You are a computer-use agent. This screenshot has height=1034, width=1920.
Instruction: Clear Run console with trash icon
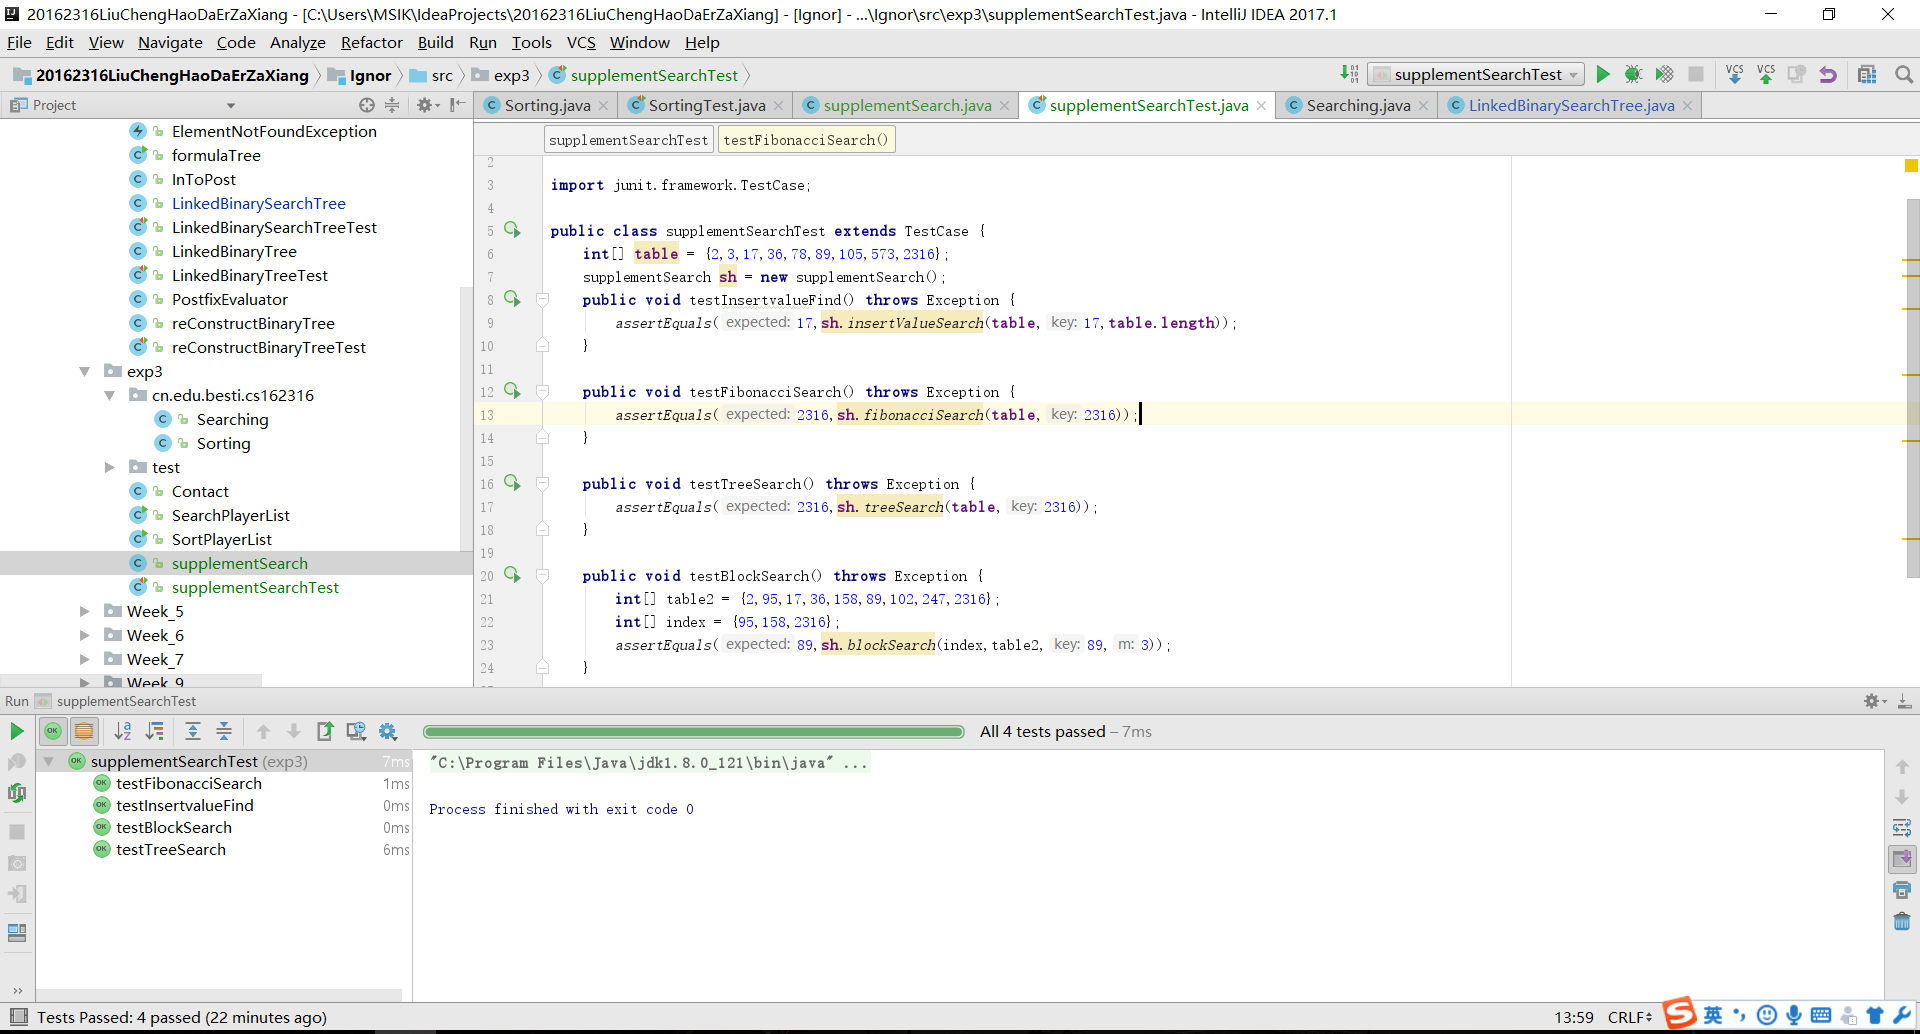[1902, 921]
